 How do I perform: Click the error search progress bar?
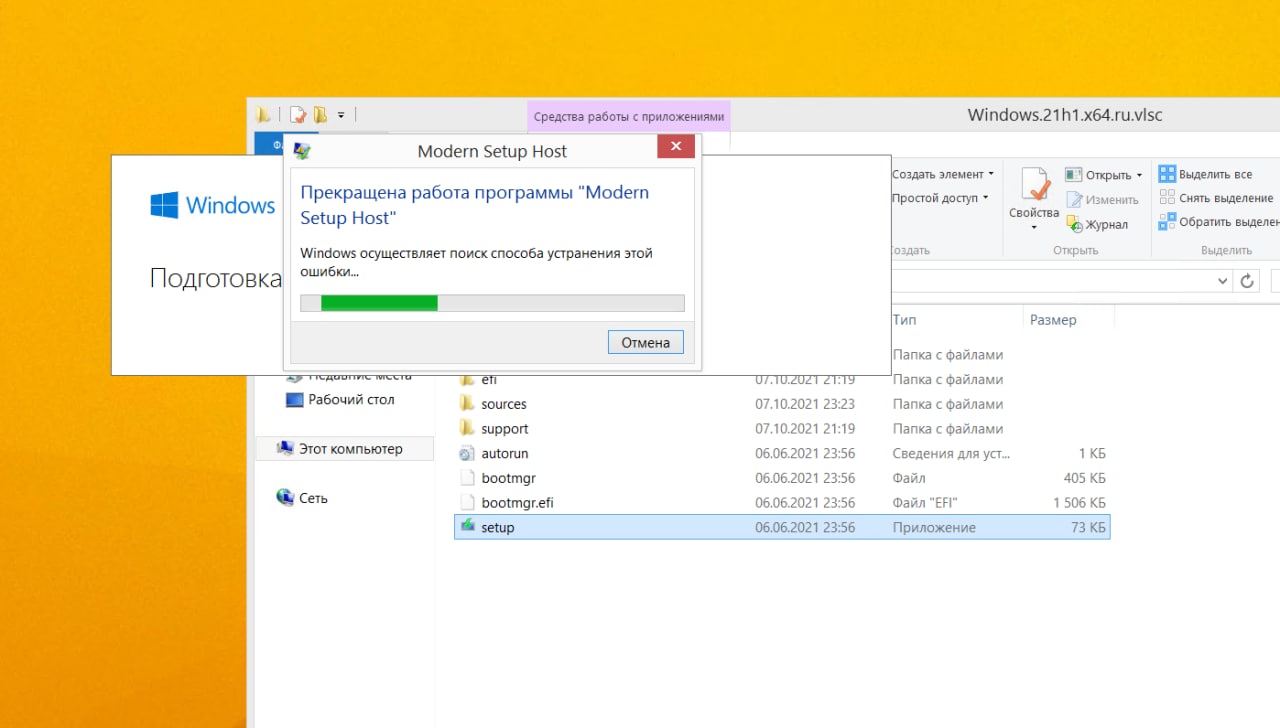click(492, 303)
